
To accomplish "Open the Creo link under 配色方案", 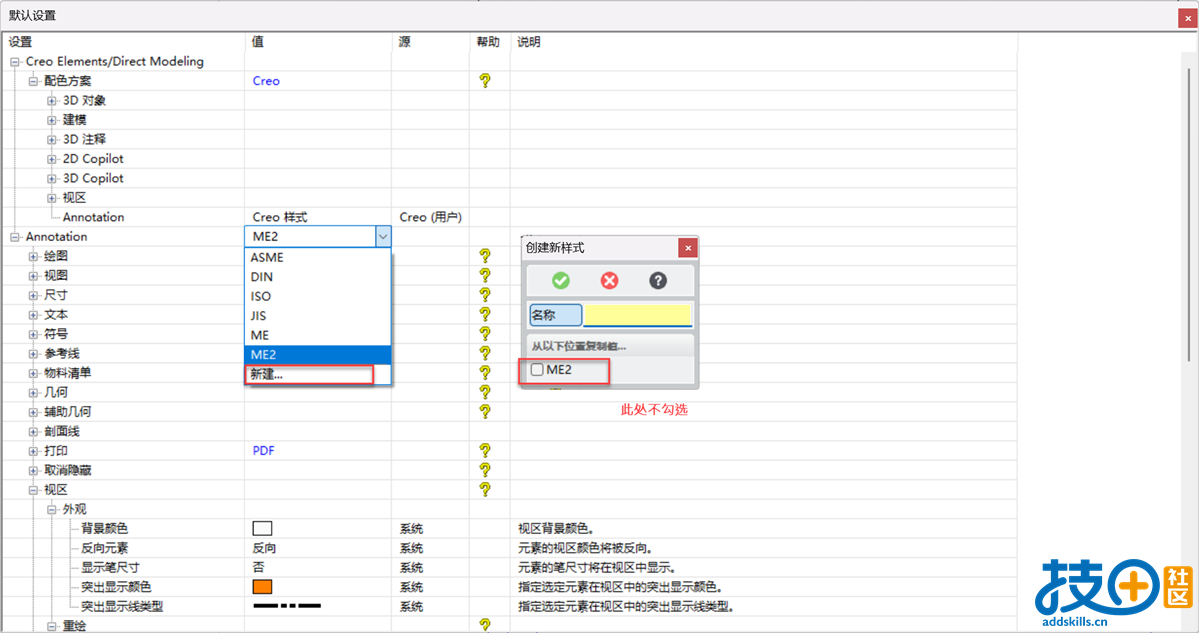I will click(264, 81).
